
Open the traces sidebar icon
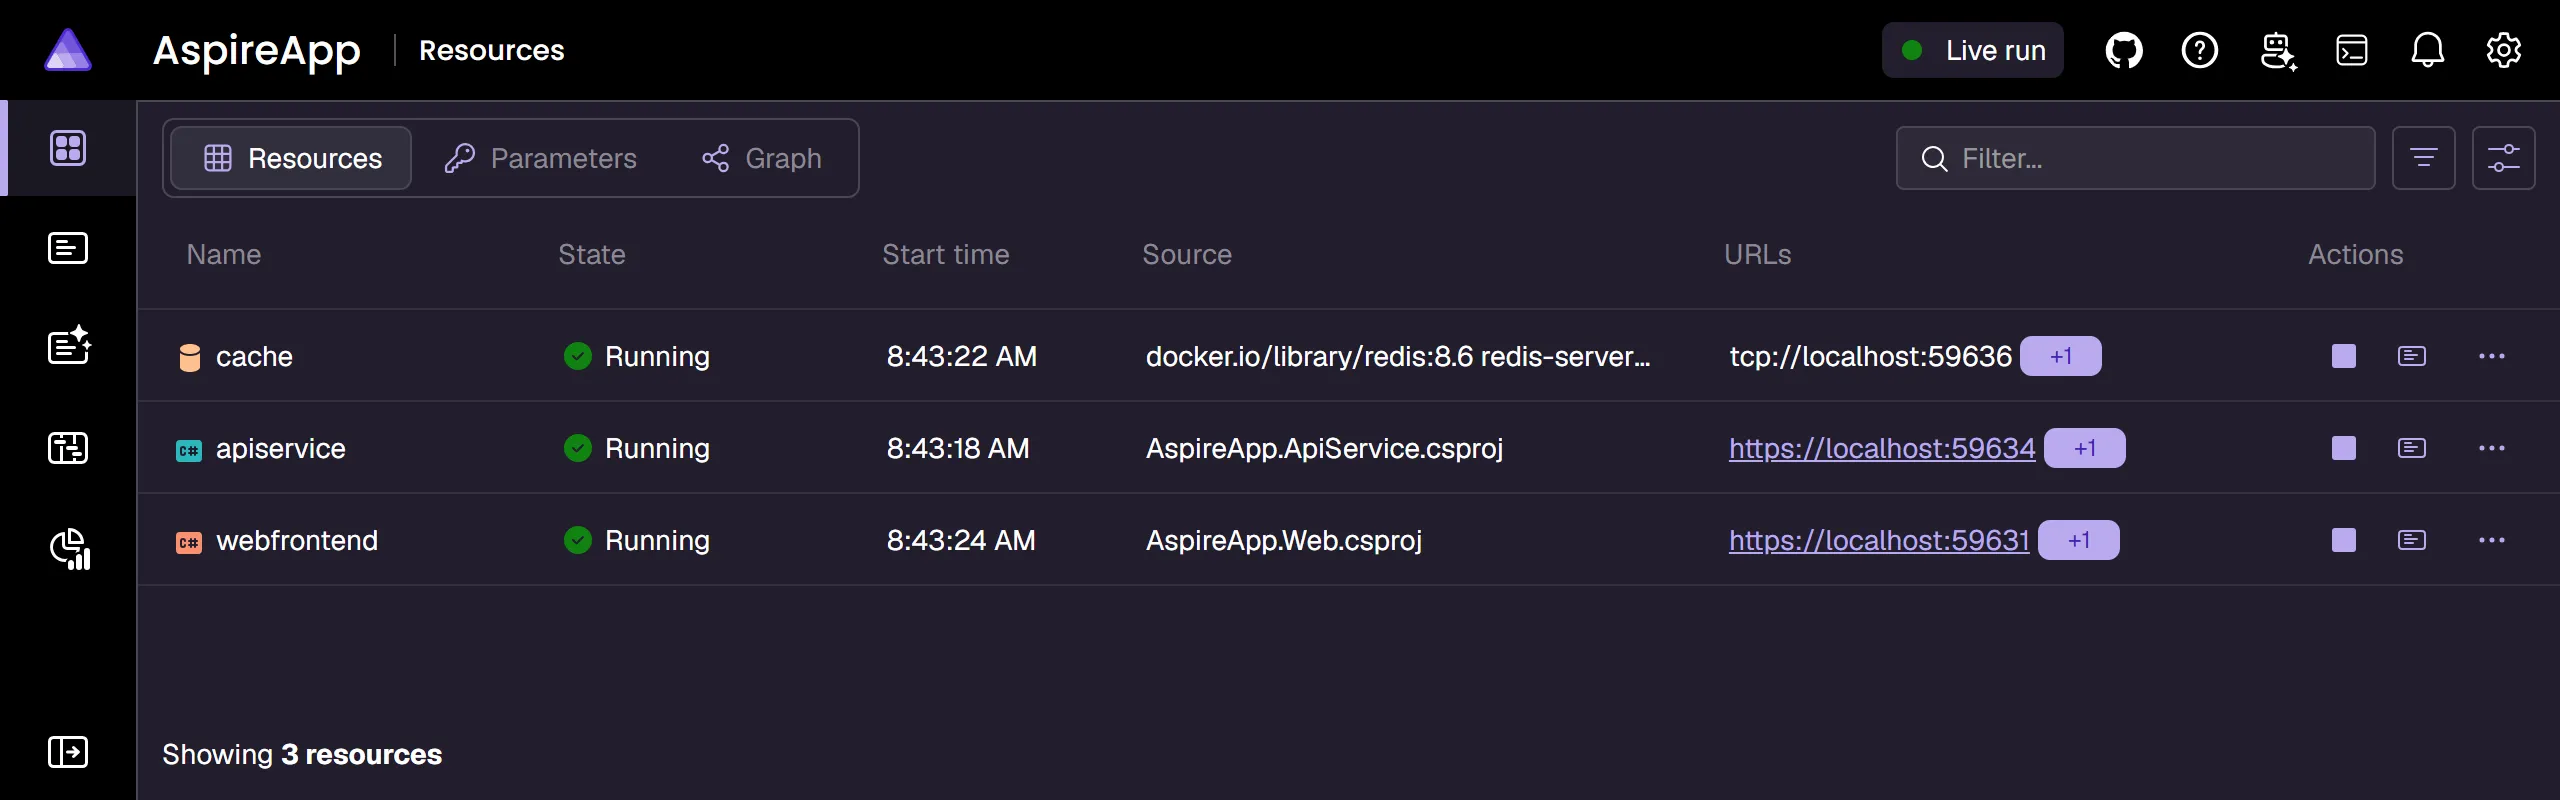pos(68,448)
